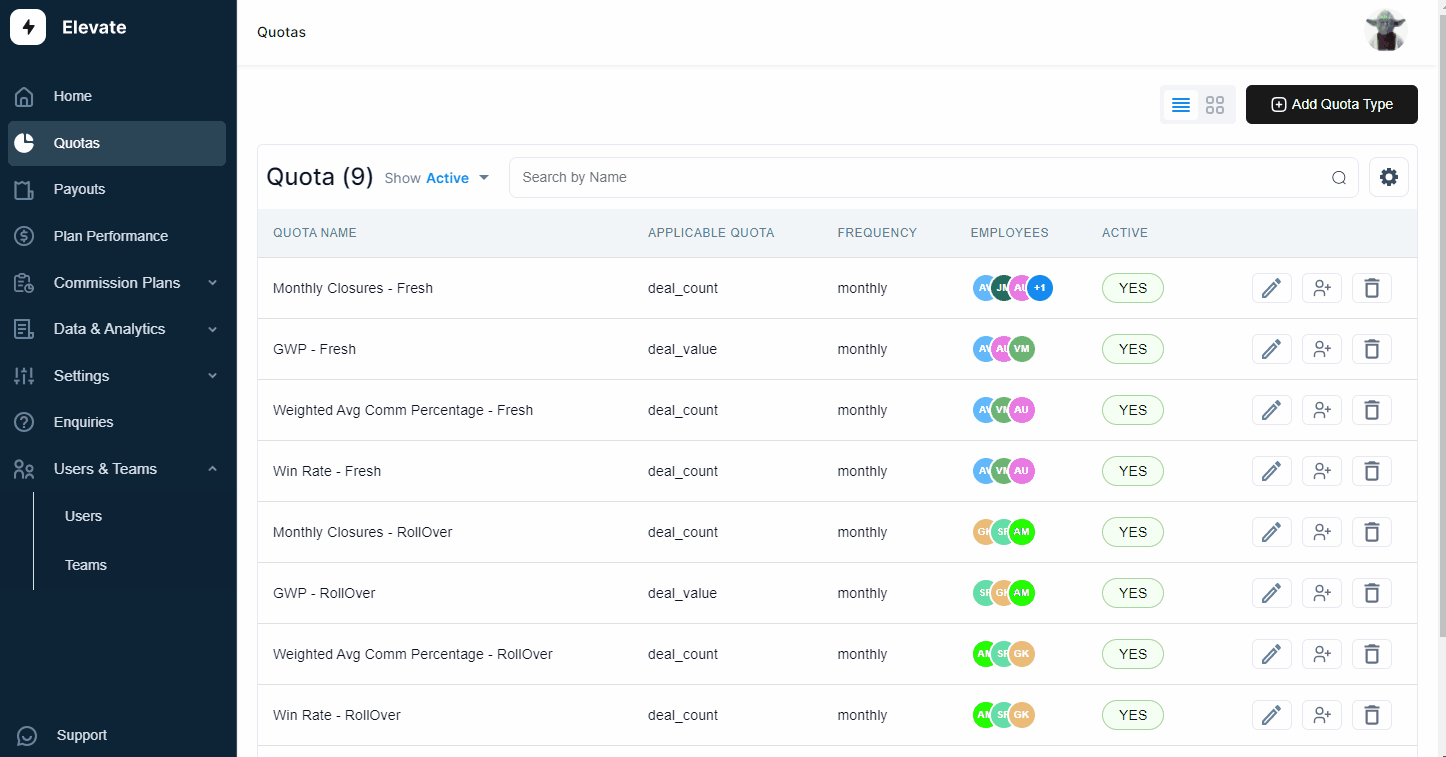Toggle YES status for Win Rate - RollOver
Screen dimensions: 1446x757
[1133, 715]
